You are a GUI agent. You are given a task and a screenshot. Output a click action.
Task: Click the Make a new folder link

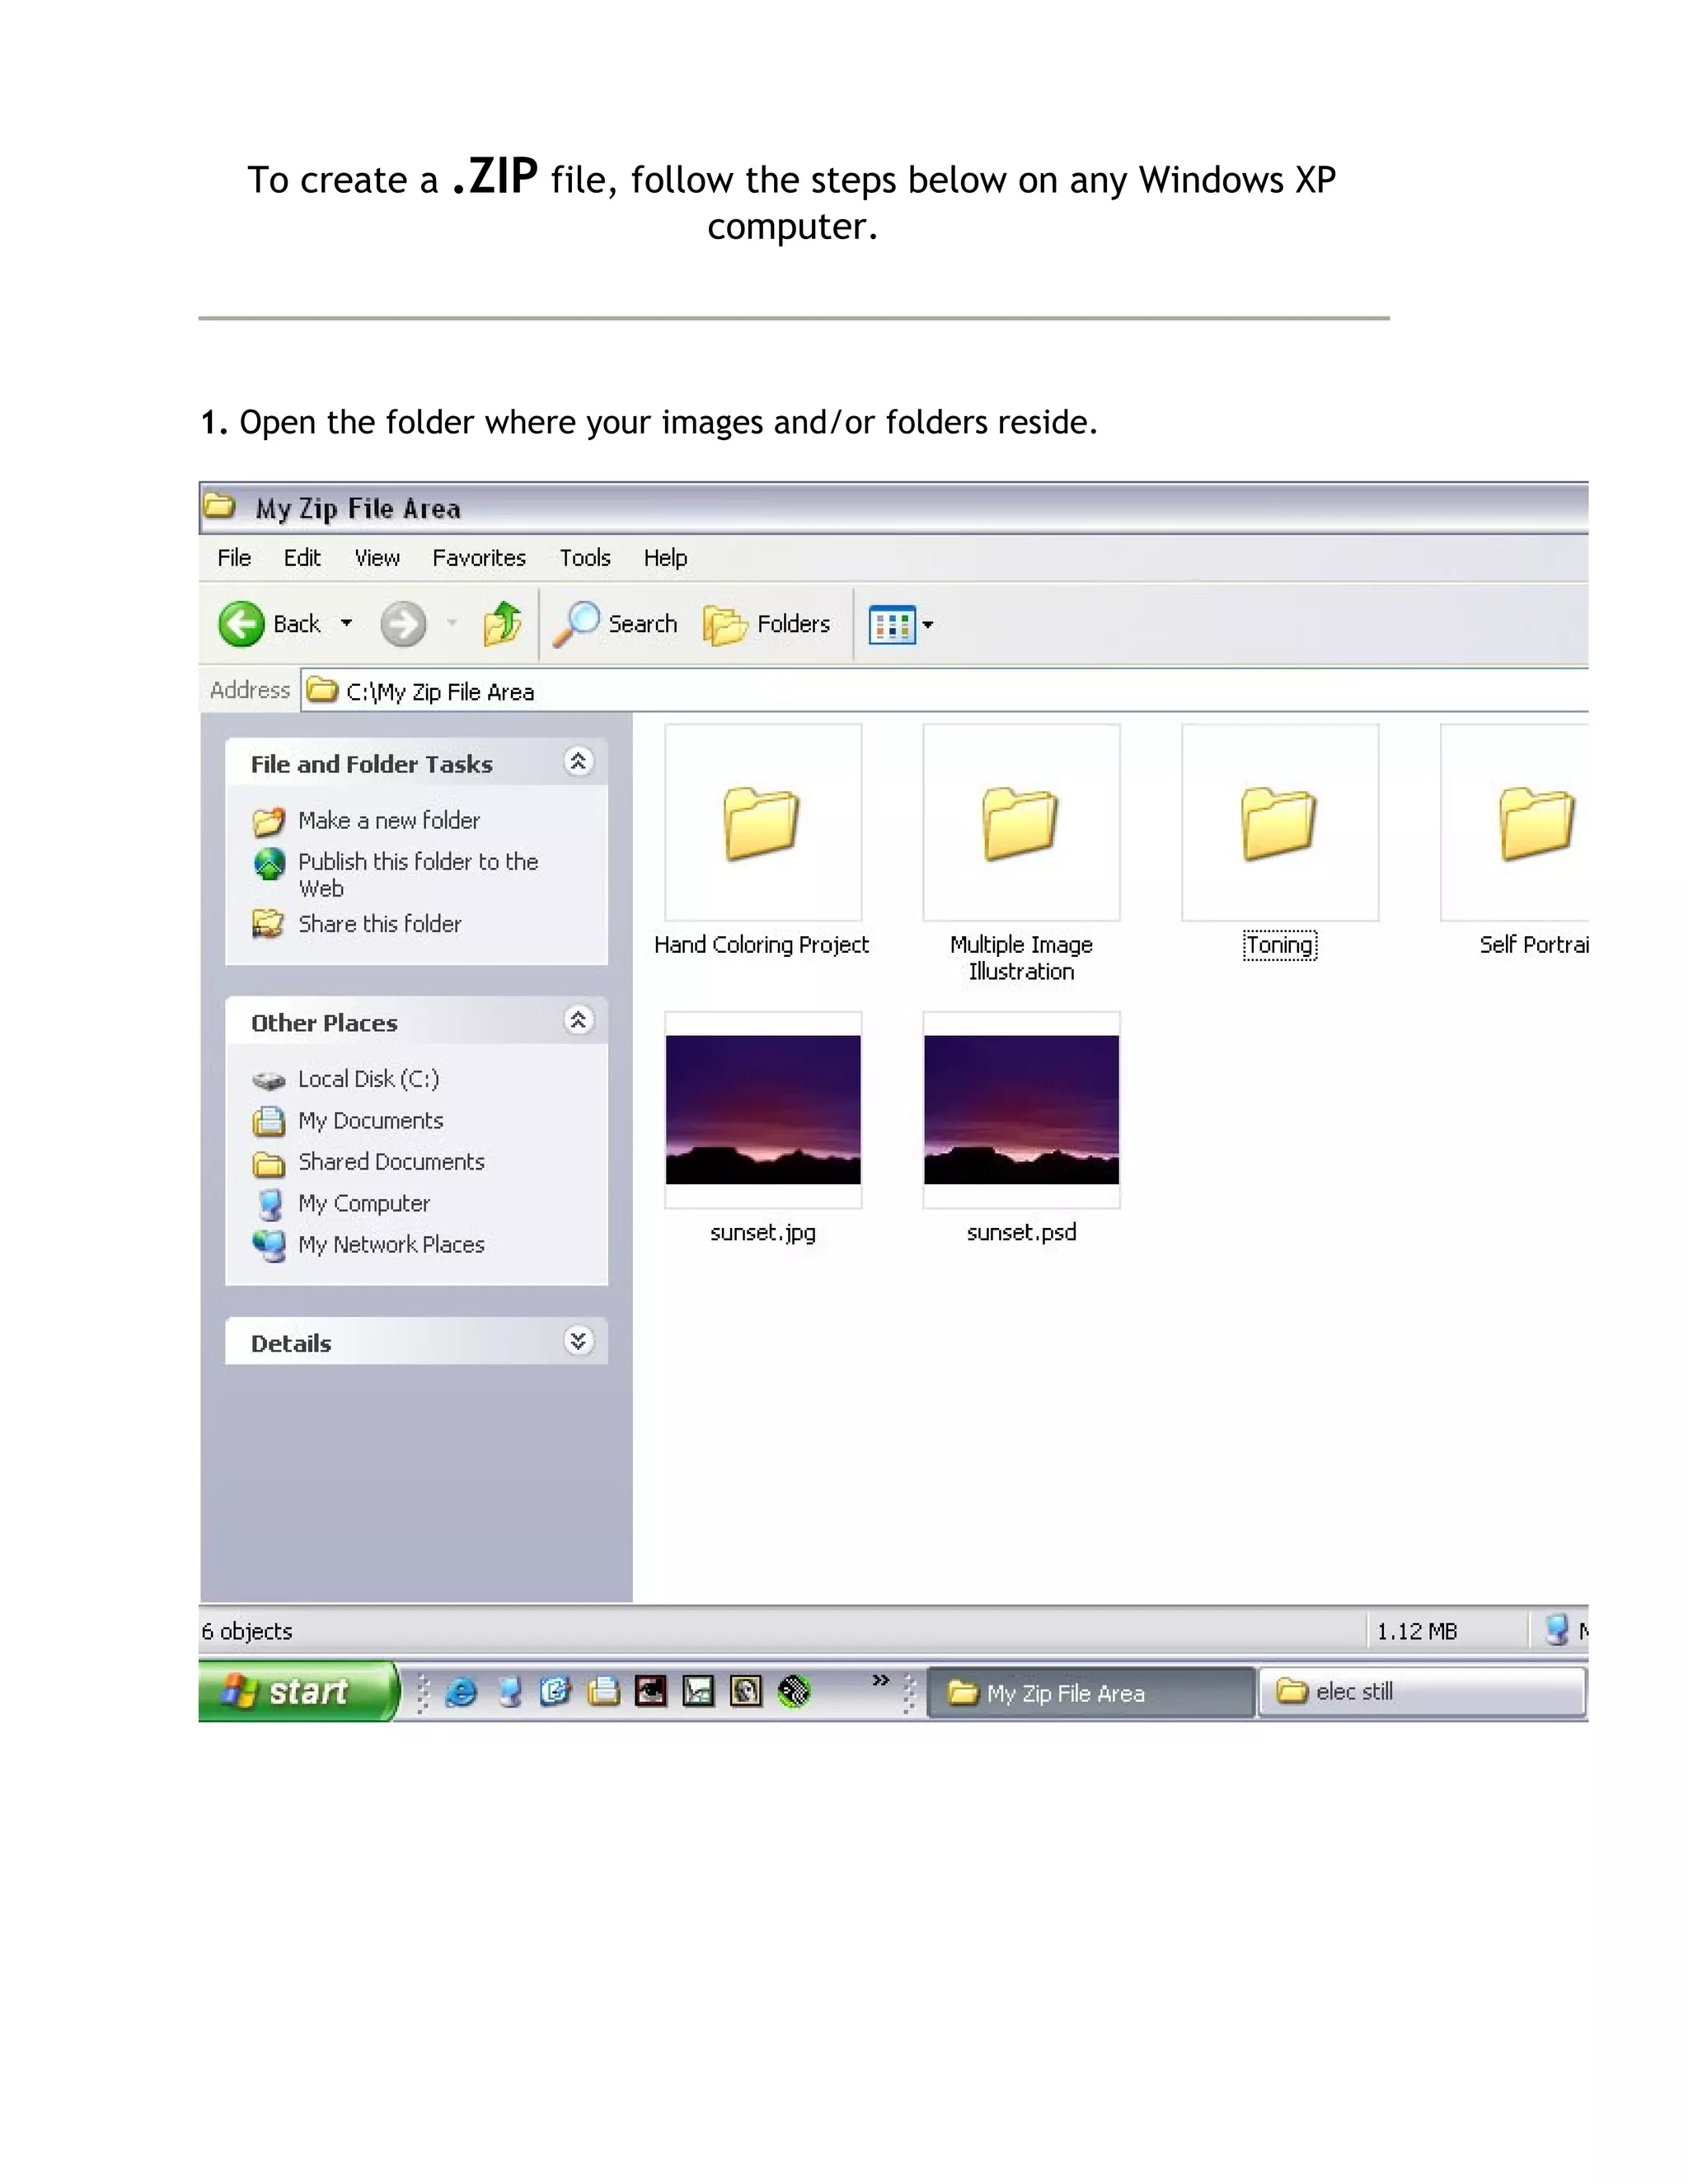click(x=388, y=820)
